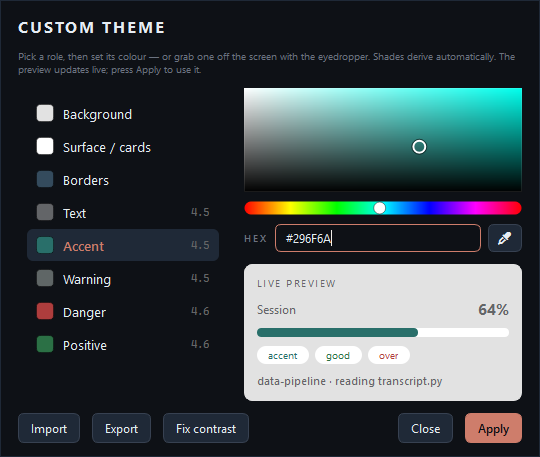This screenshot has height=457, width=540.
Task: Click the Danger contrast value 4.6
Action: pyautogui.click(x=200, y=311)
